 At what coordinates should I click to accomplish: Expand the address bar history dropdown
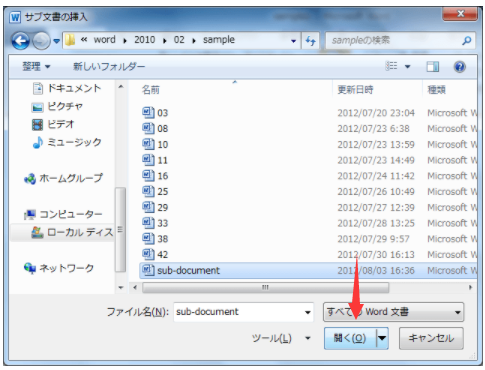293,41
